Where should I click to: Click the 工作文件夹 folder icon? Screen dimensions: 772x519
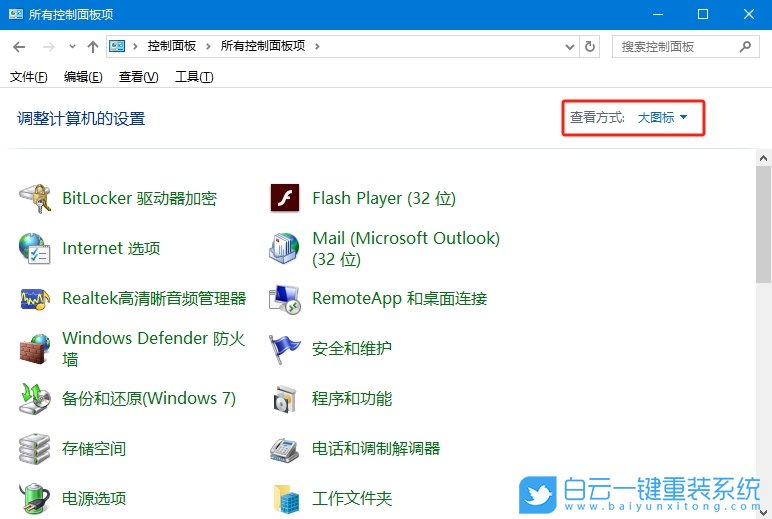pos(286,499)
